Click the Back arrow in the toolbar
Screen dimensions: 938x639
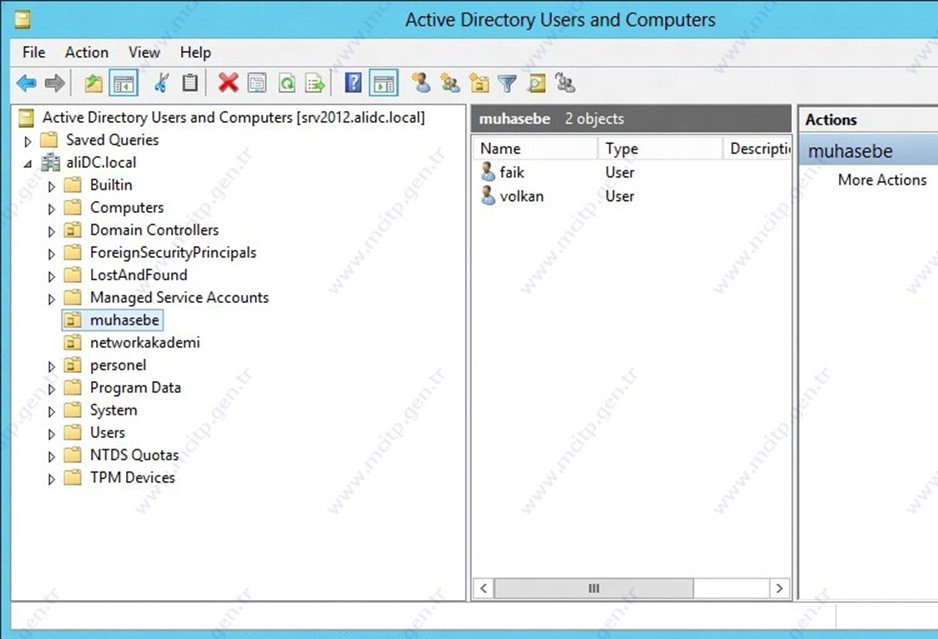pos(26,83)
